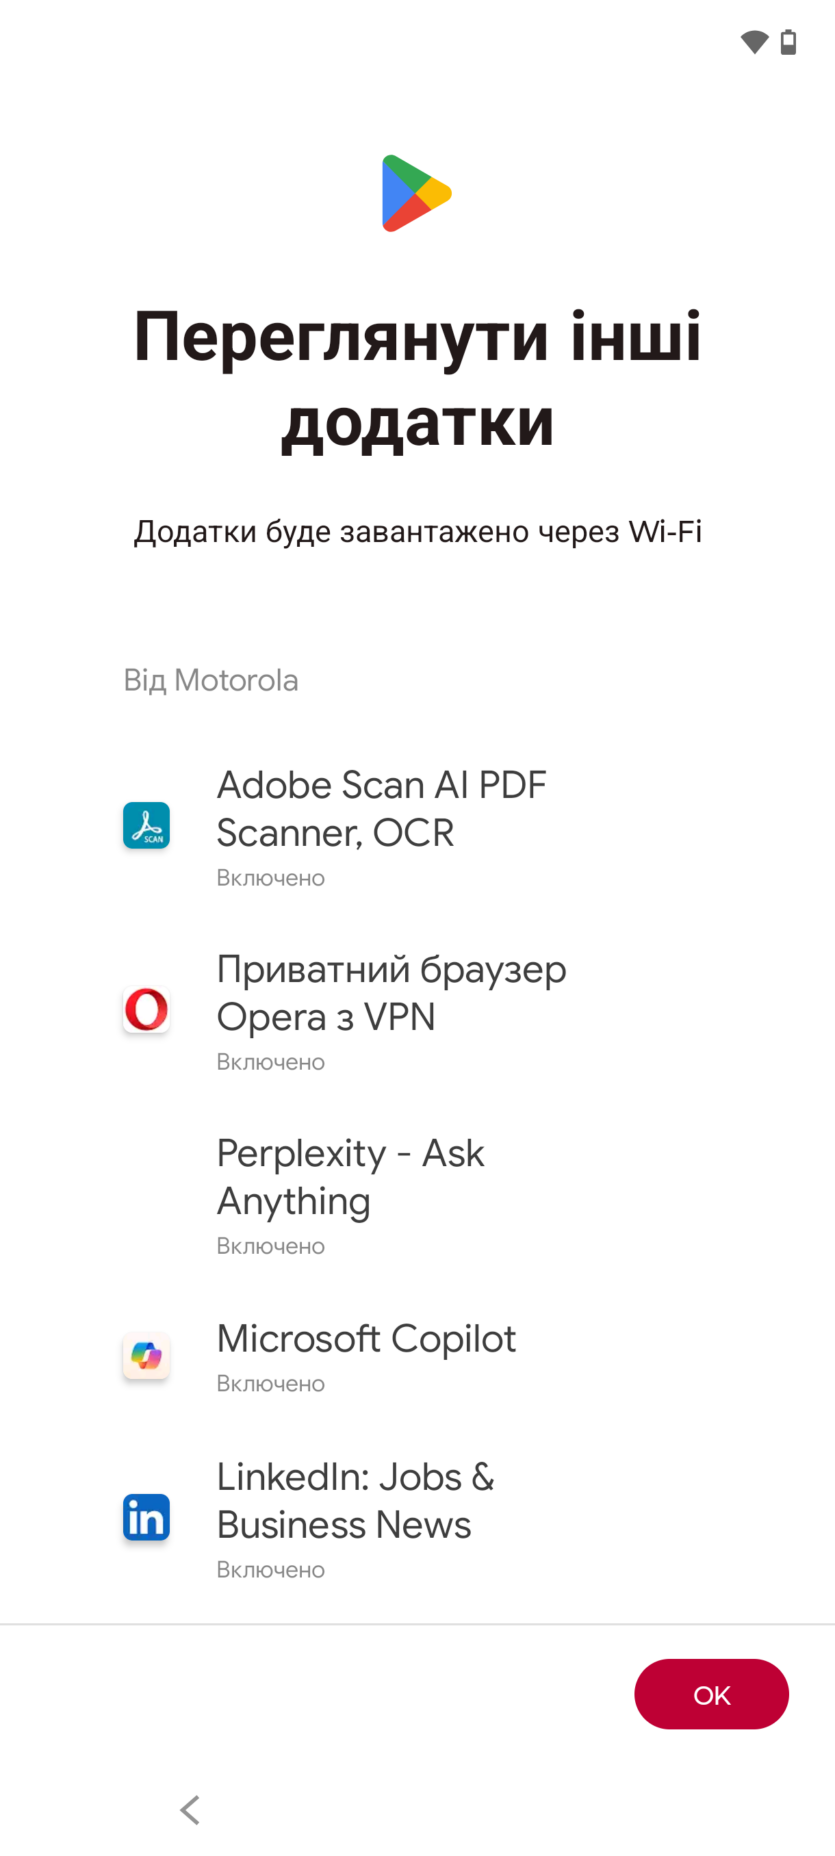Tap the Microsoft Copilot app icon

[146, 1357]
